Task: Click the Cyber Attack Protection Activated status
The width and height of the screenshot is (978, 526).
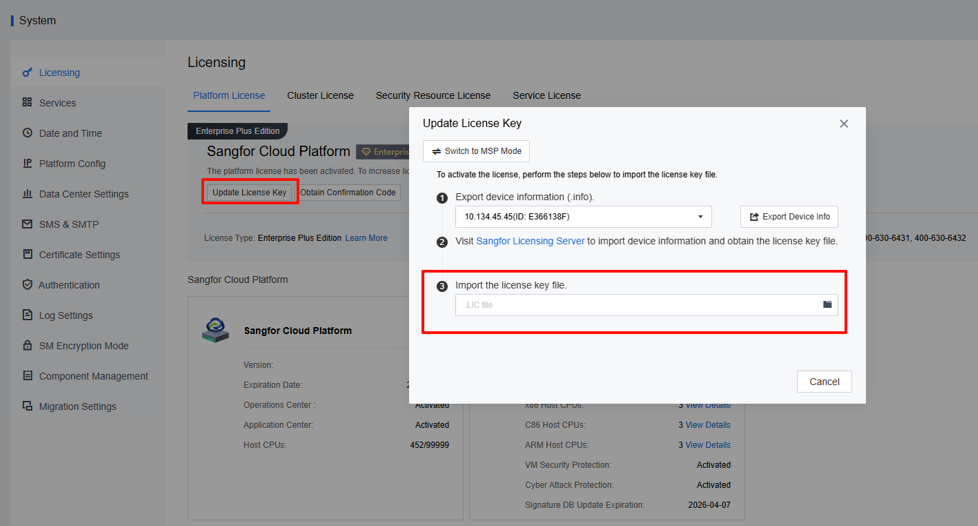Action: [714, 485]
